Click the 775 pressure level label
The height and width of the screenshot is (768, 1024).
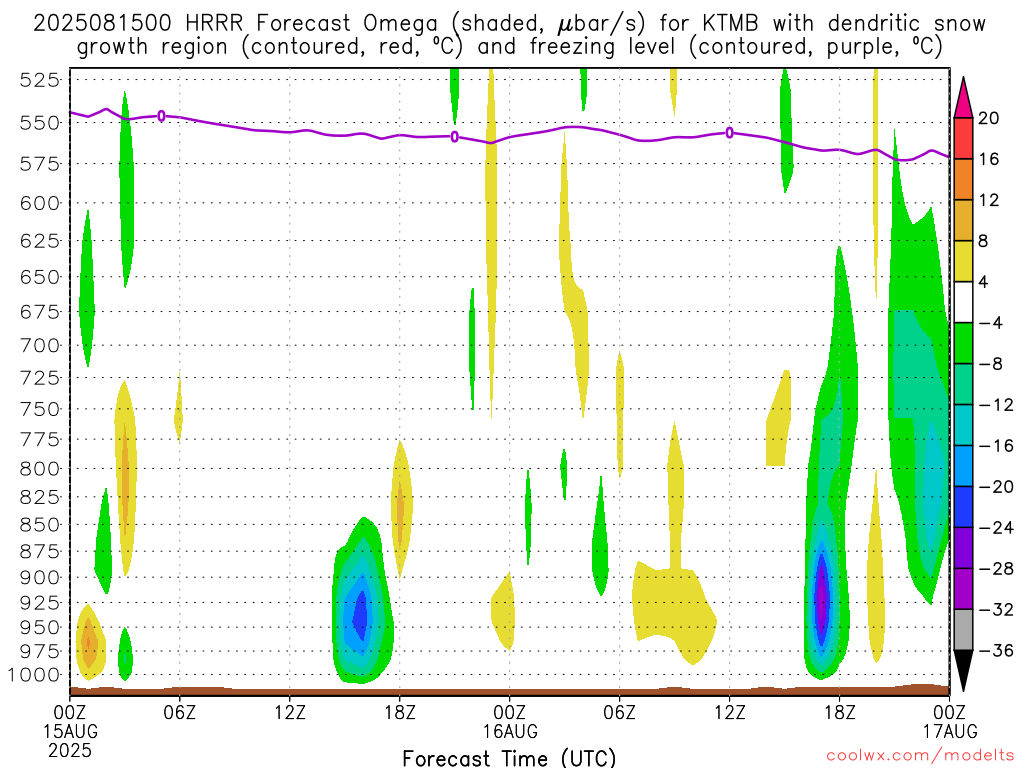tap(39, 439)
